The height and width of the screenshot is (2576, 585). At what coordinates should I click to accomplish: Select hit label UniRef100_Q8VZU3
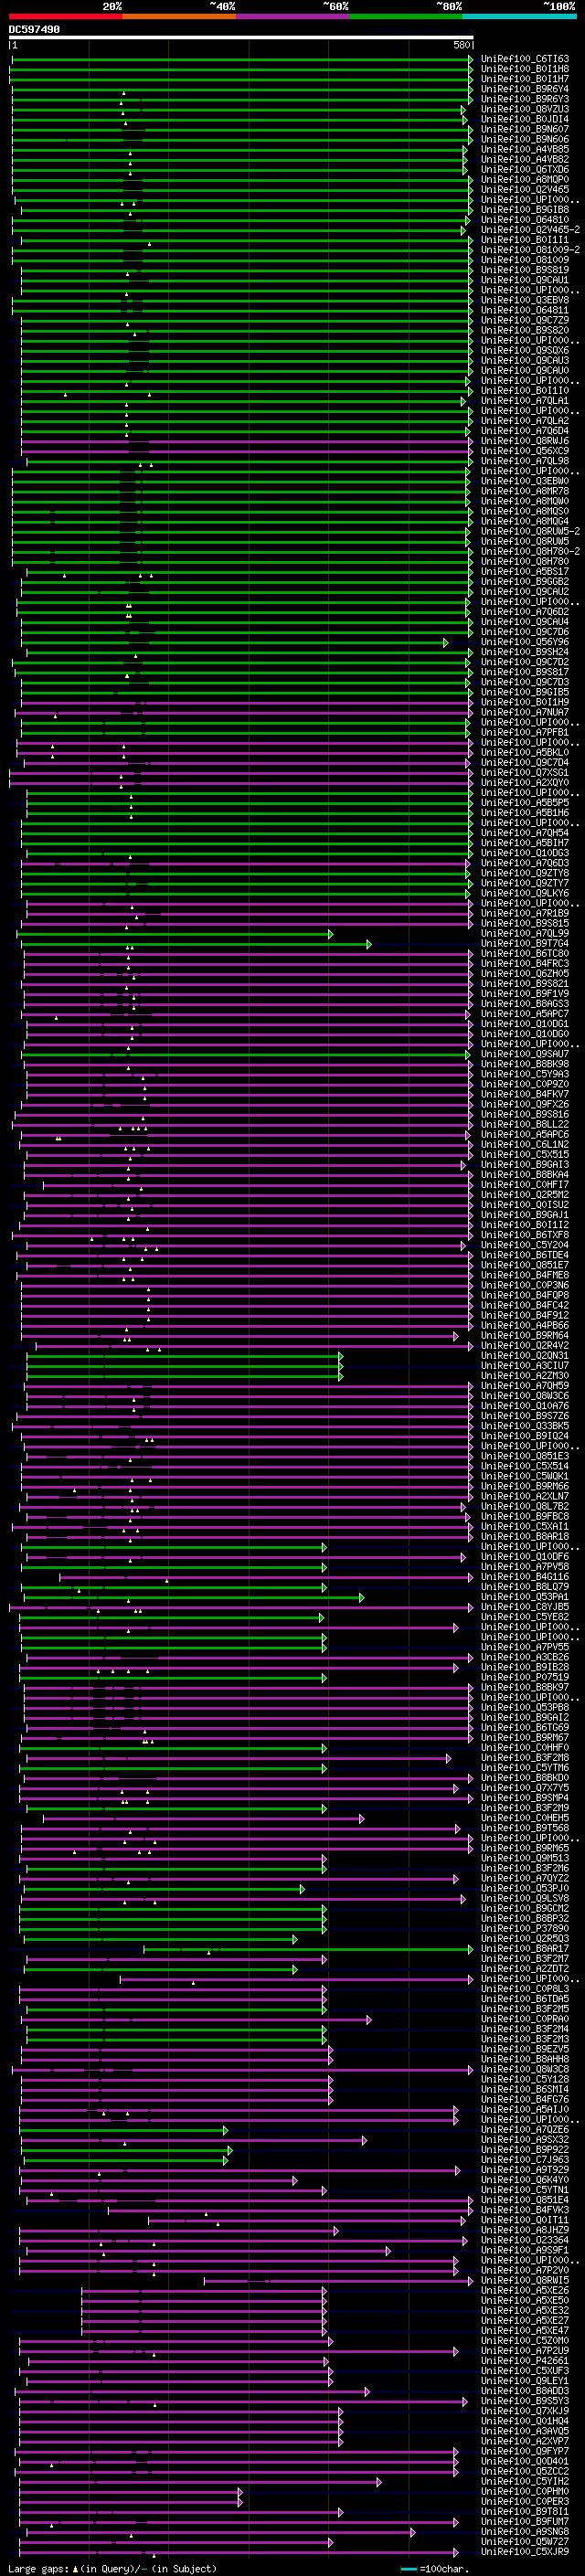525,109
